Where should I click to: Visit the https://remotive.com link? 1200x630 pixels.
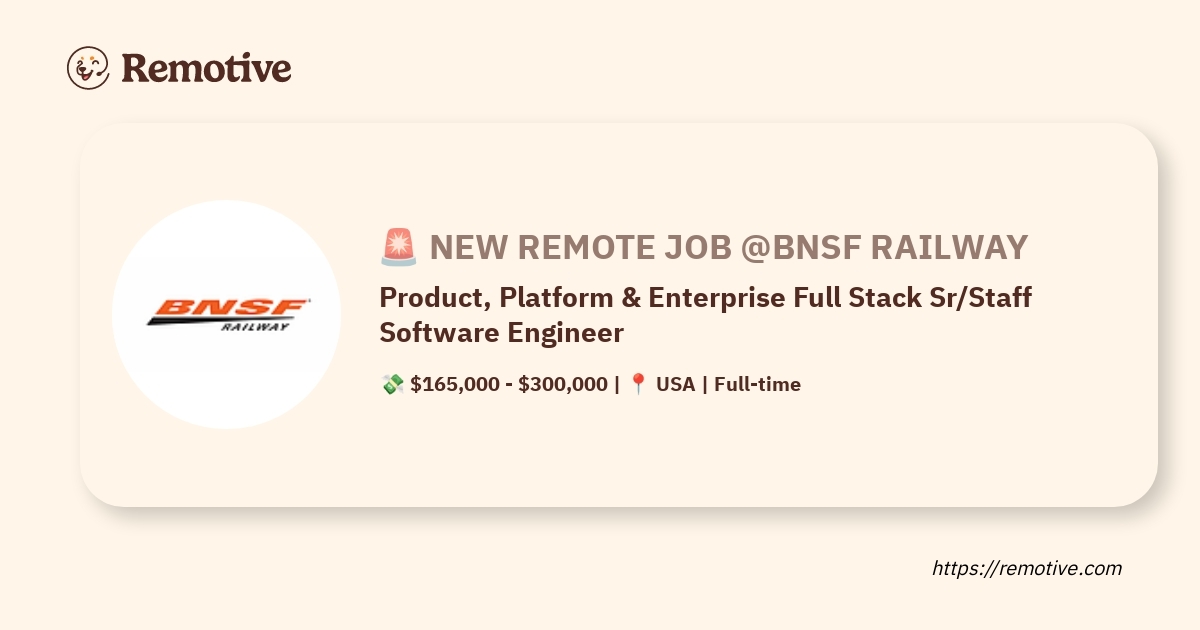tap(1027, 568)
